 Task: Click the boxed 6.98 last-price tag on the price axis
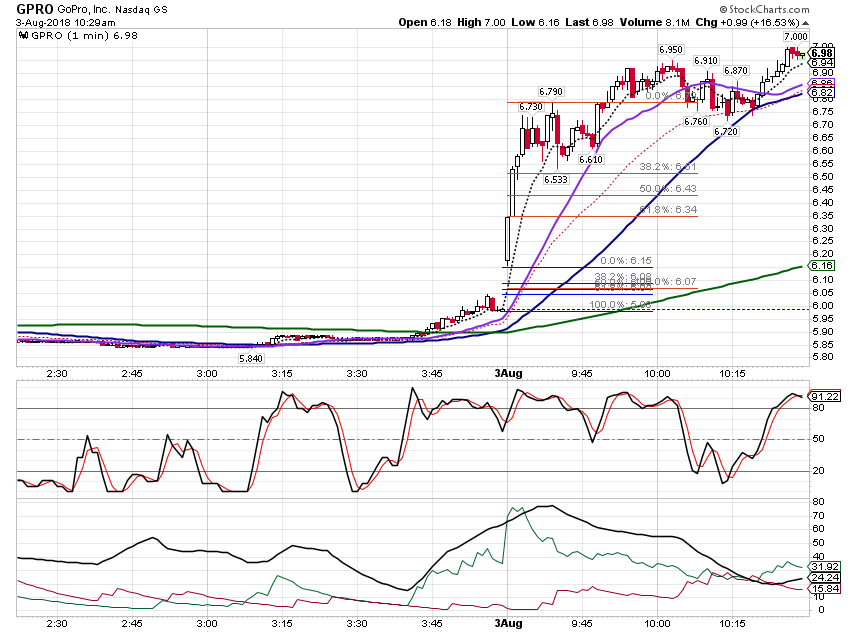tap(822, 53)
